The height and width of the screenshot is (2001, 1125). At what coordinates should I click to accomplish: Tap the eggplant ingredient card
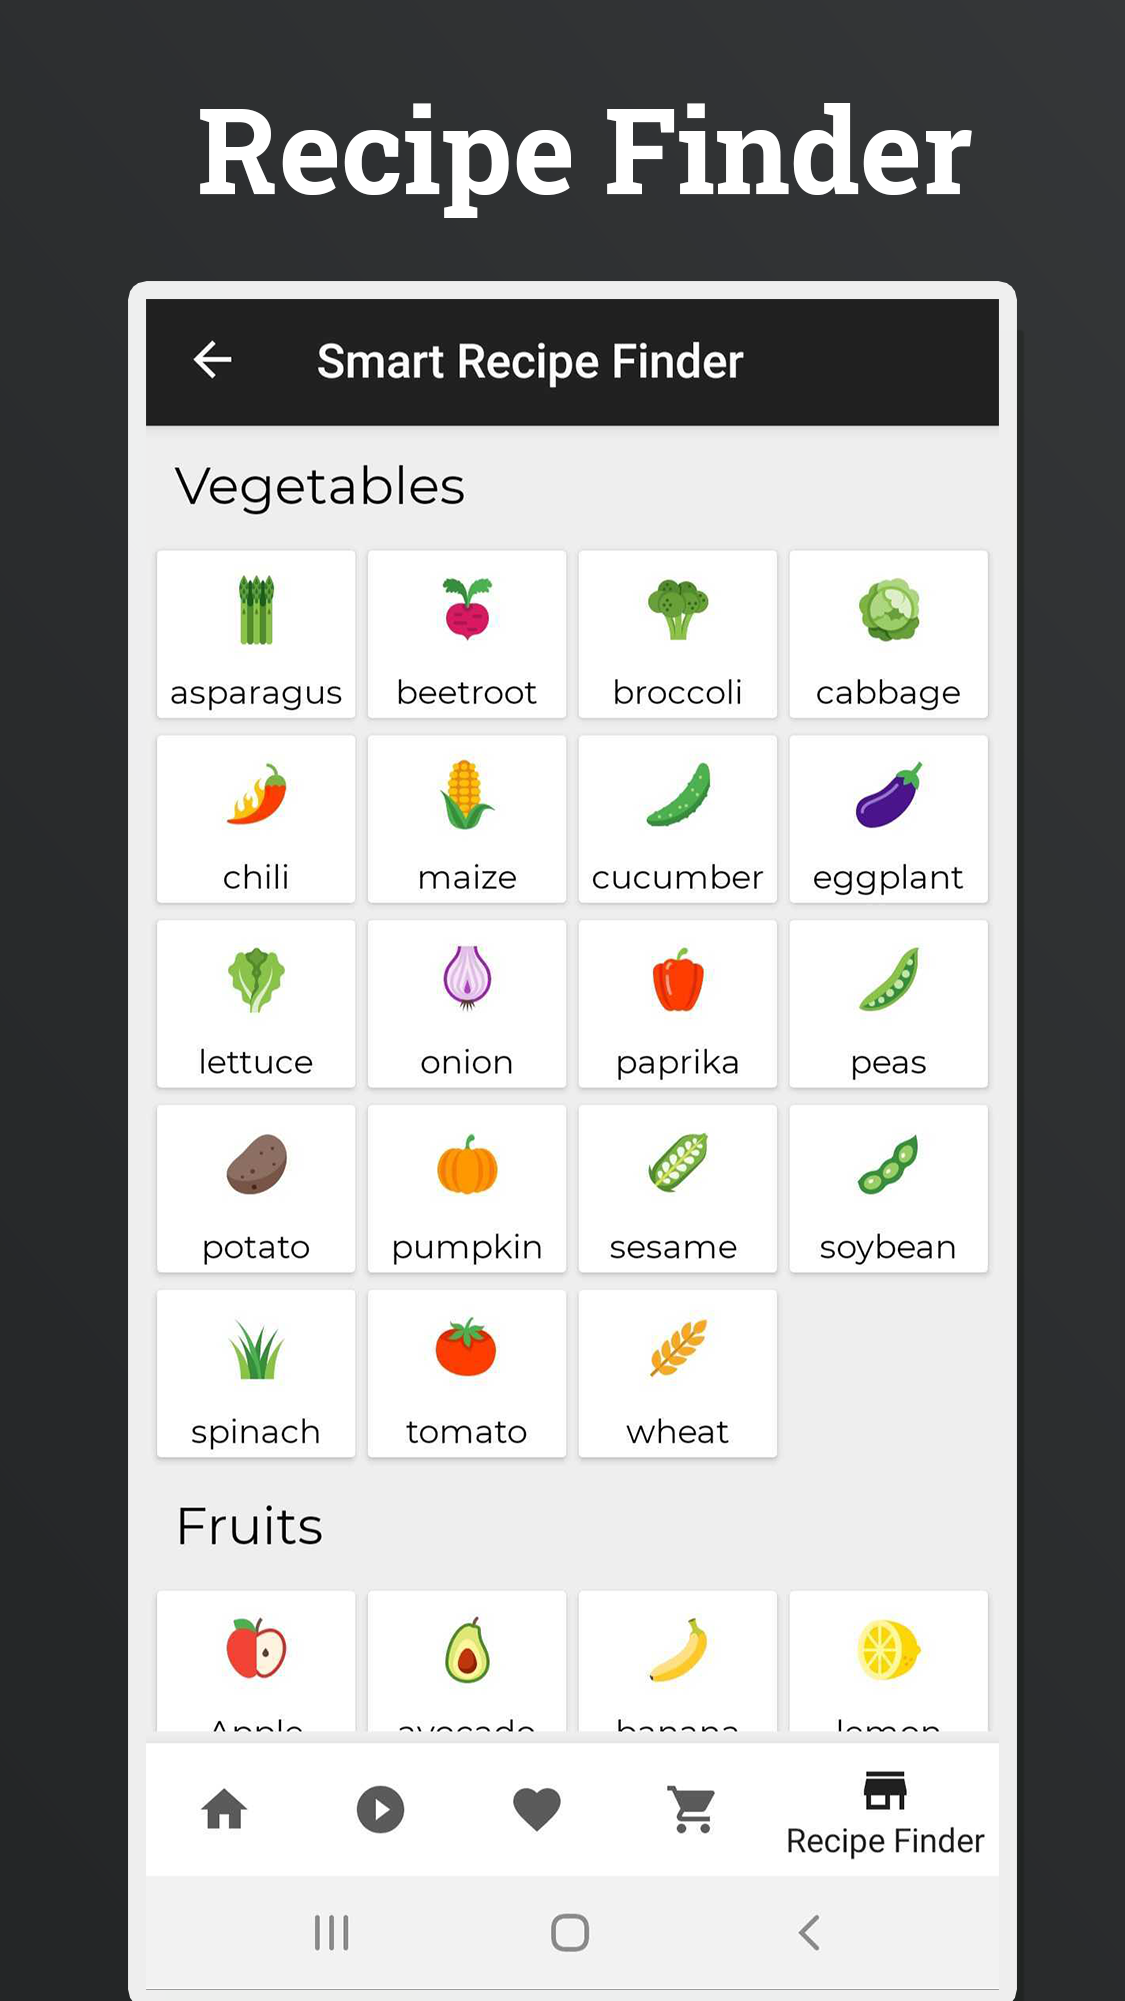[x=888, y=819]
